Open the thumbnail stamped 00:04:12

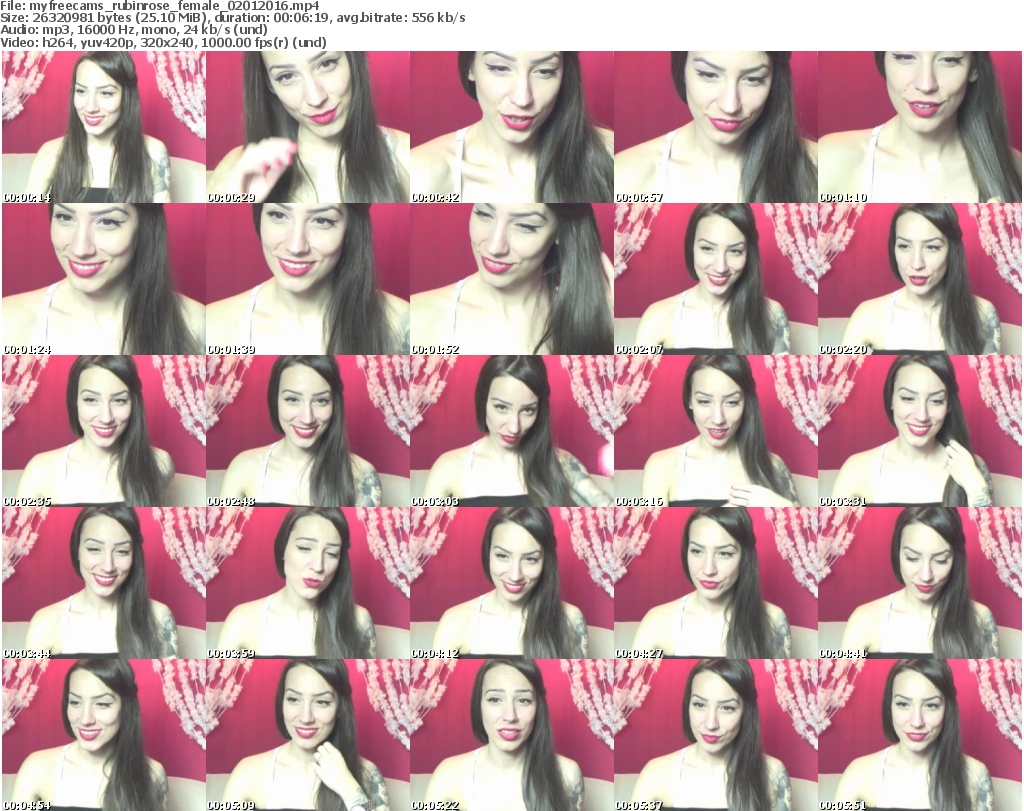coord(512,582)
